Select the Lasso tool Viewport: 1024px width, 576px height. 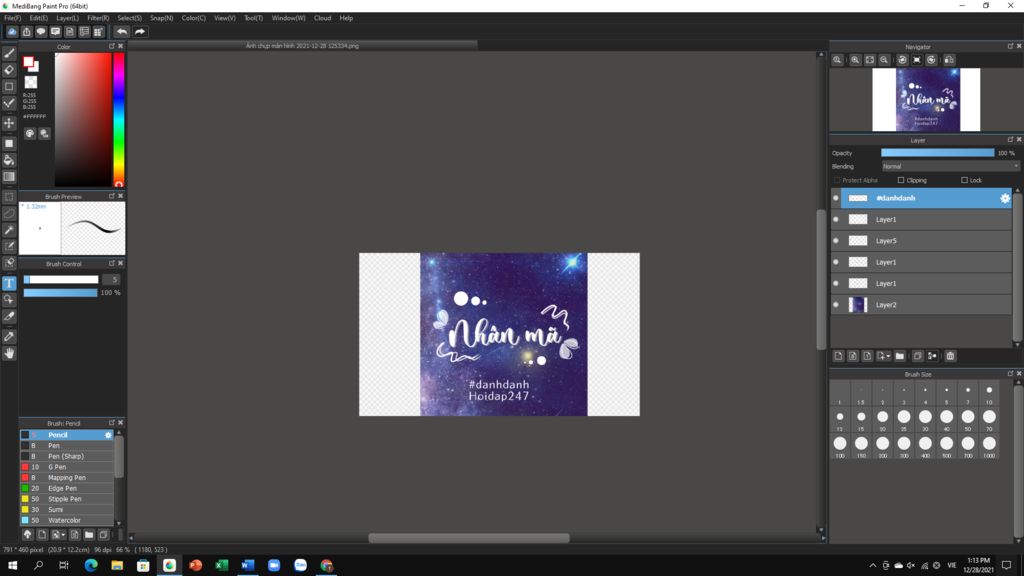click(9, 213)
